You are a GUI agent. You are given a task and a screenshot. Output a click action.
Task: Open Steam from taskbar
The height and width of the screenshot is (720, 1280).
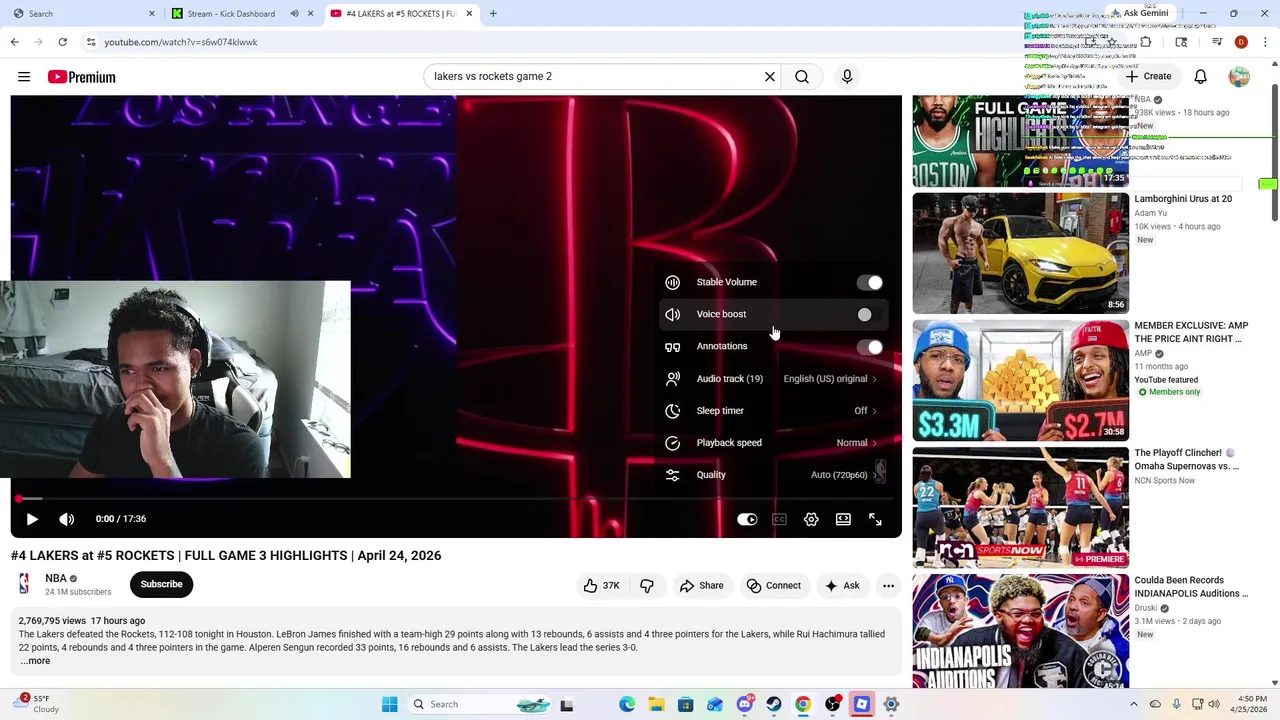(x=774, y=704)
